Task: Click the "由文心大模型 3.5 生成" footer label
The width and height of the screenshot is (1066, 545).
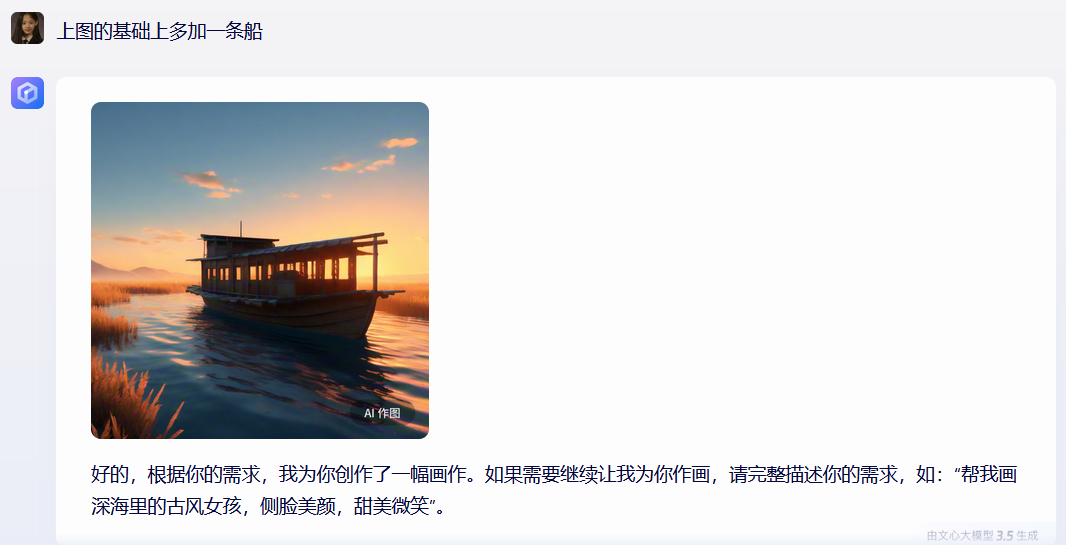Action: [x=982, y=535]
